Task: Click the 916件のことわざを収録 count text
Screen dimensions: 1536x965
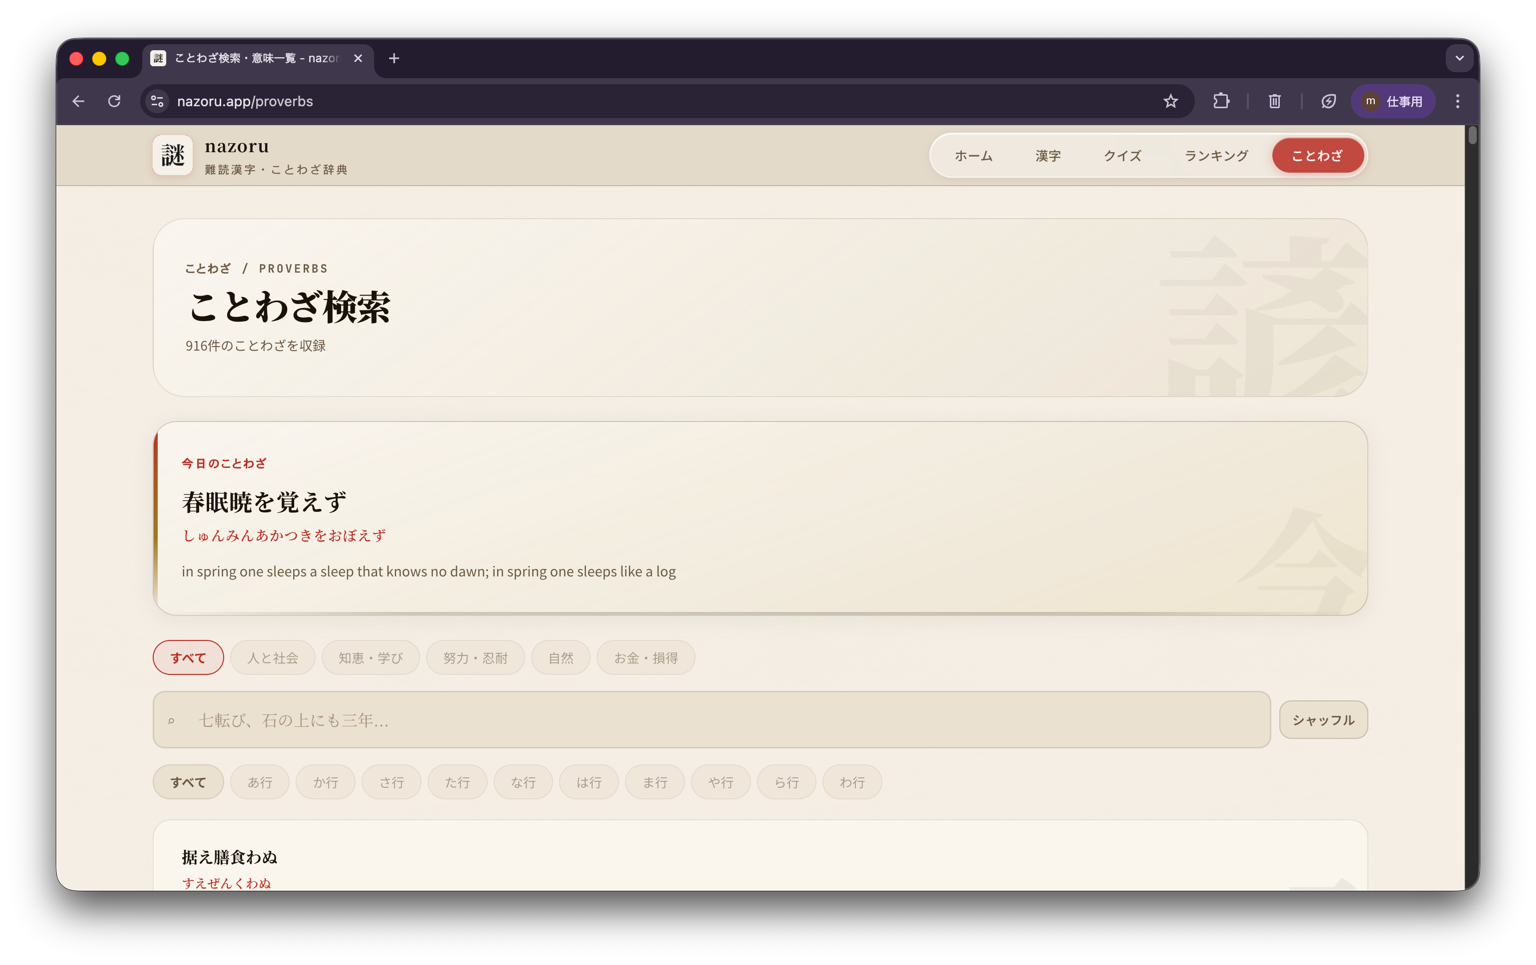Action: pyautogui.click(x=255, y=346)
